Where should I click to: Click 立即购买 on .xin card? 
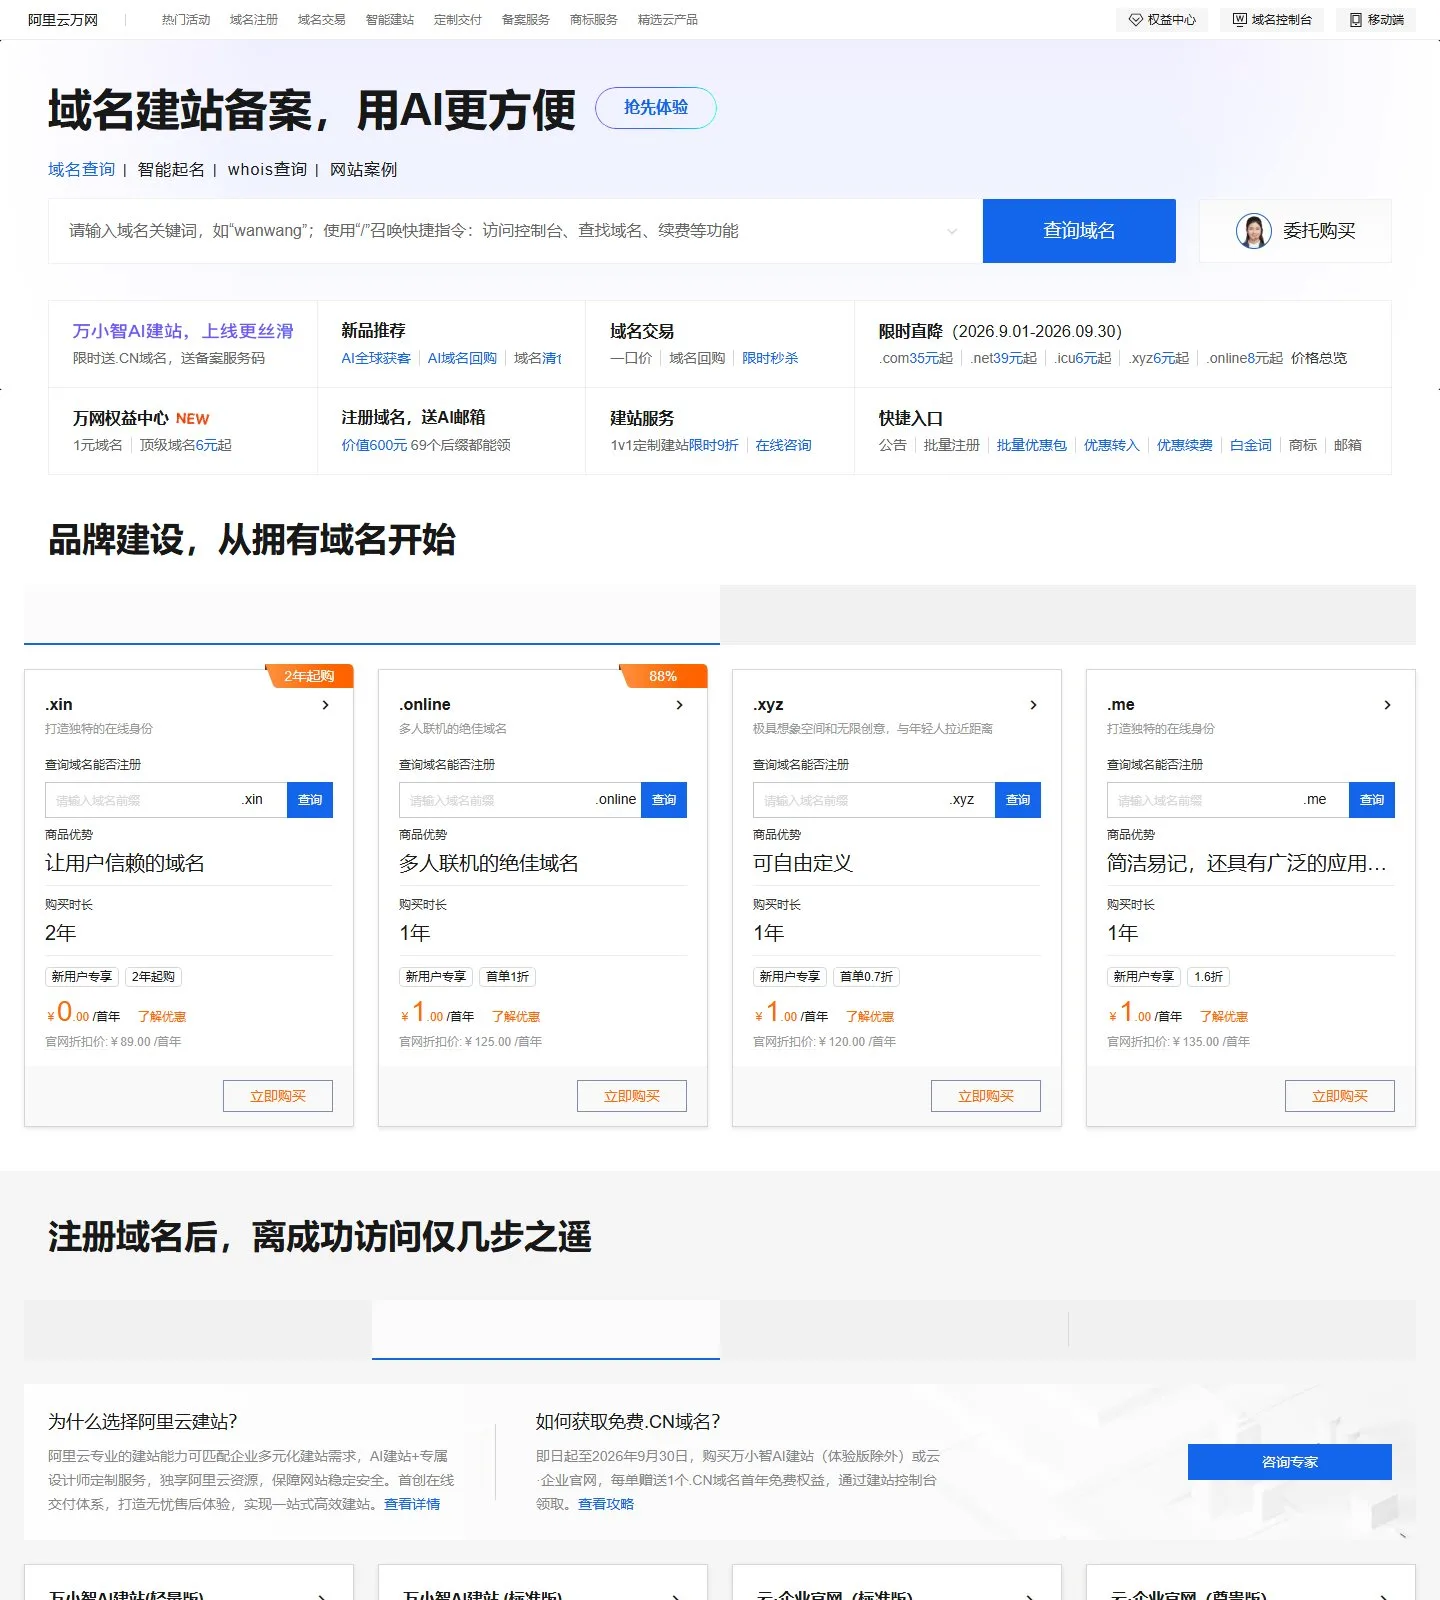pos(278,1096)
